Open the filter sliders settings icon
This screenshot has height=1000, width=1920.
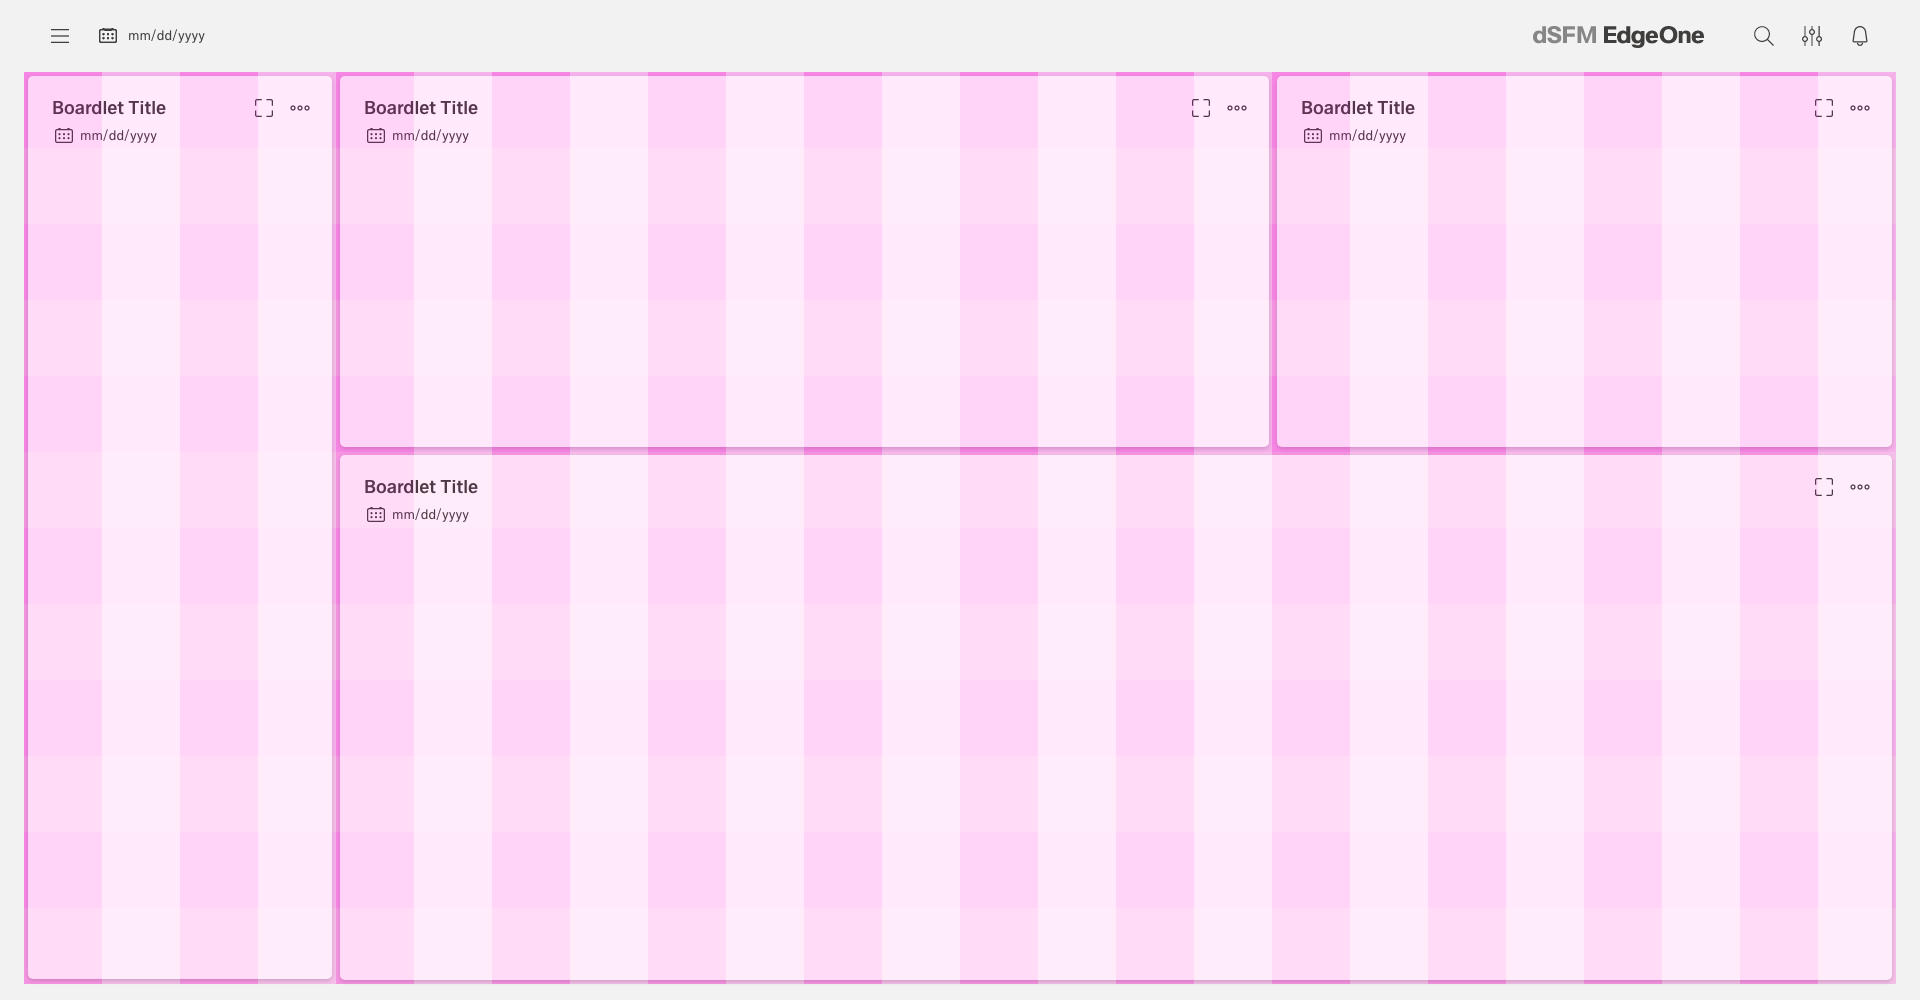[1811, 36]
